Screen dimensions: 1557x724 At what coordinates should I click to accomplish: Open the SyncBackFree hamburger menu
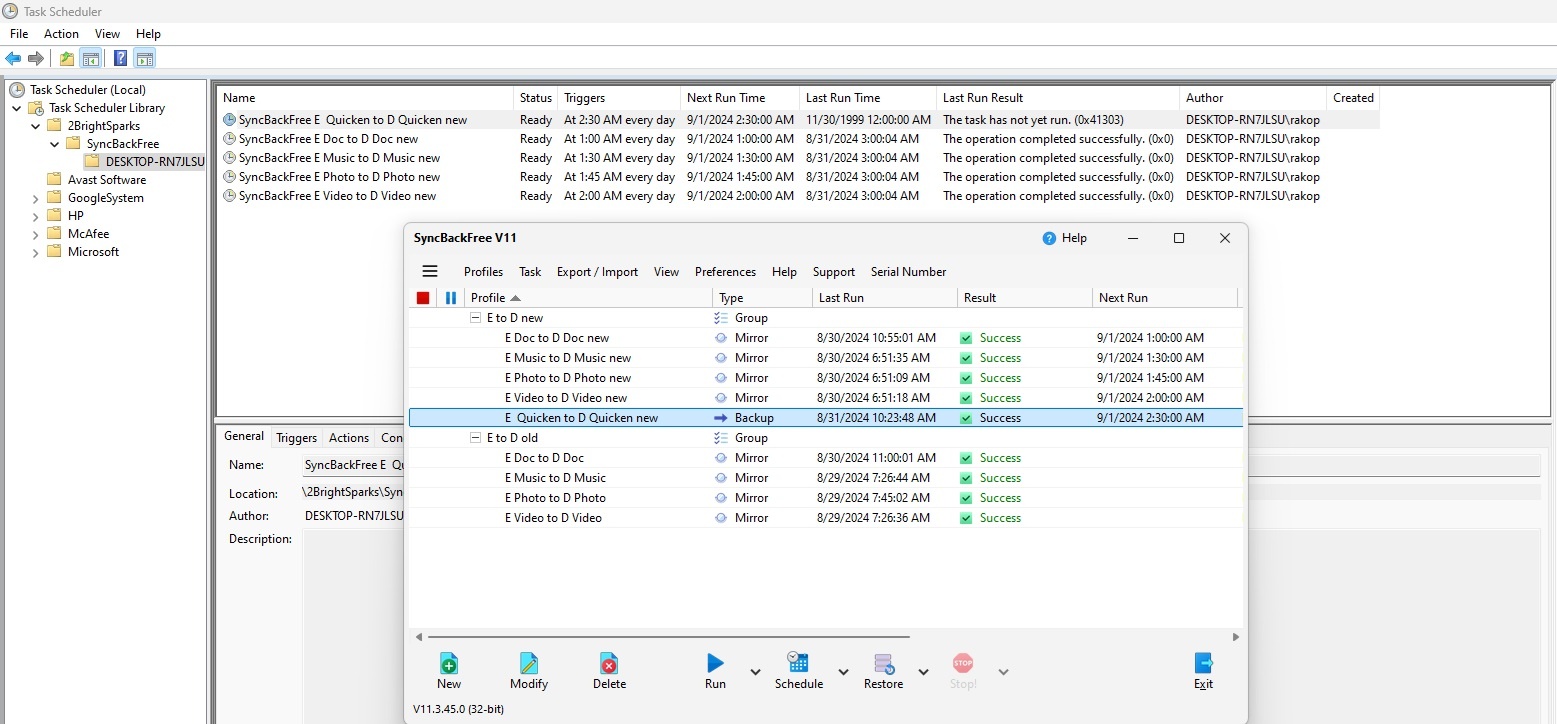pos(430,271)
